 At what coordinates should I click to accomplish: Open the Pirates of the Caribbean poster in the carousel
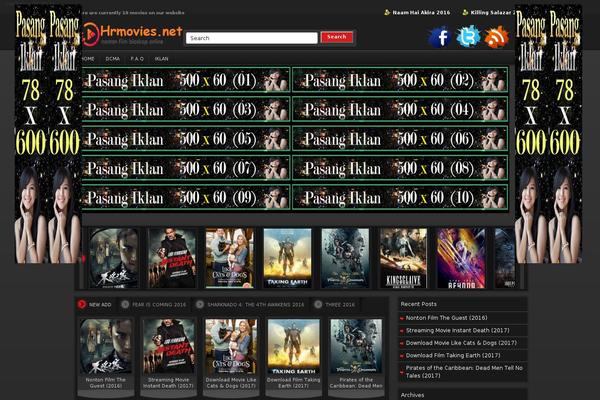[345, 258]
